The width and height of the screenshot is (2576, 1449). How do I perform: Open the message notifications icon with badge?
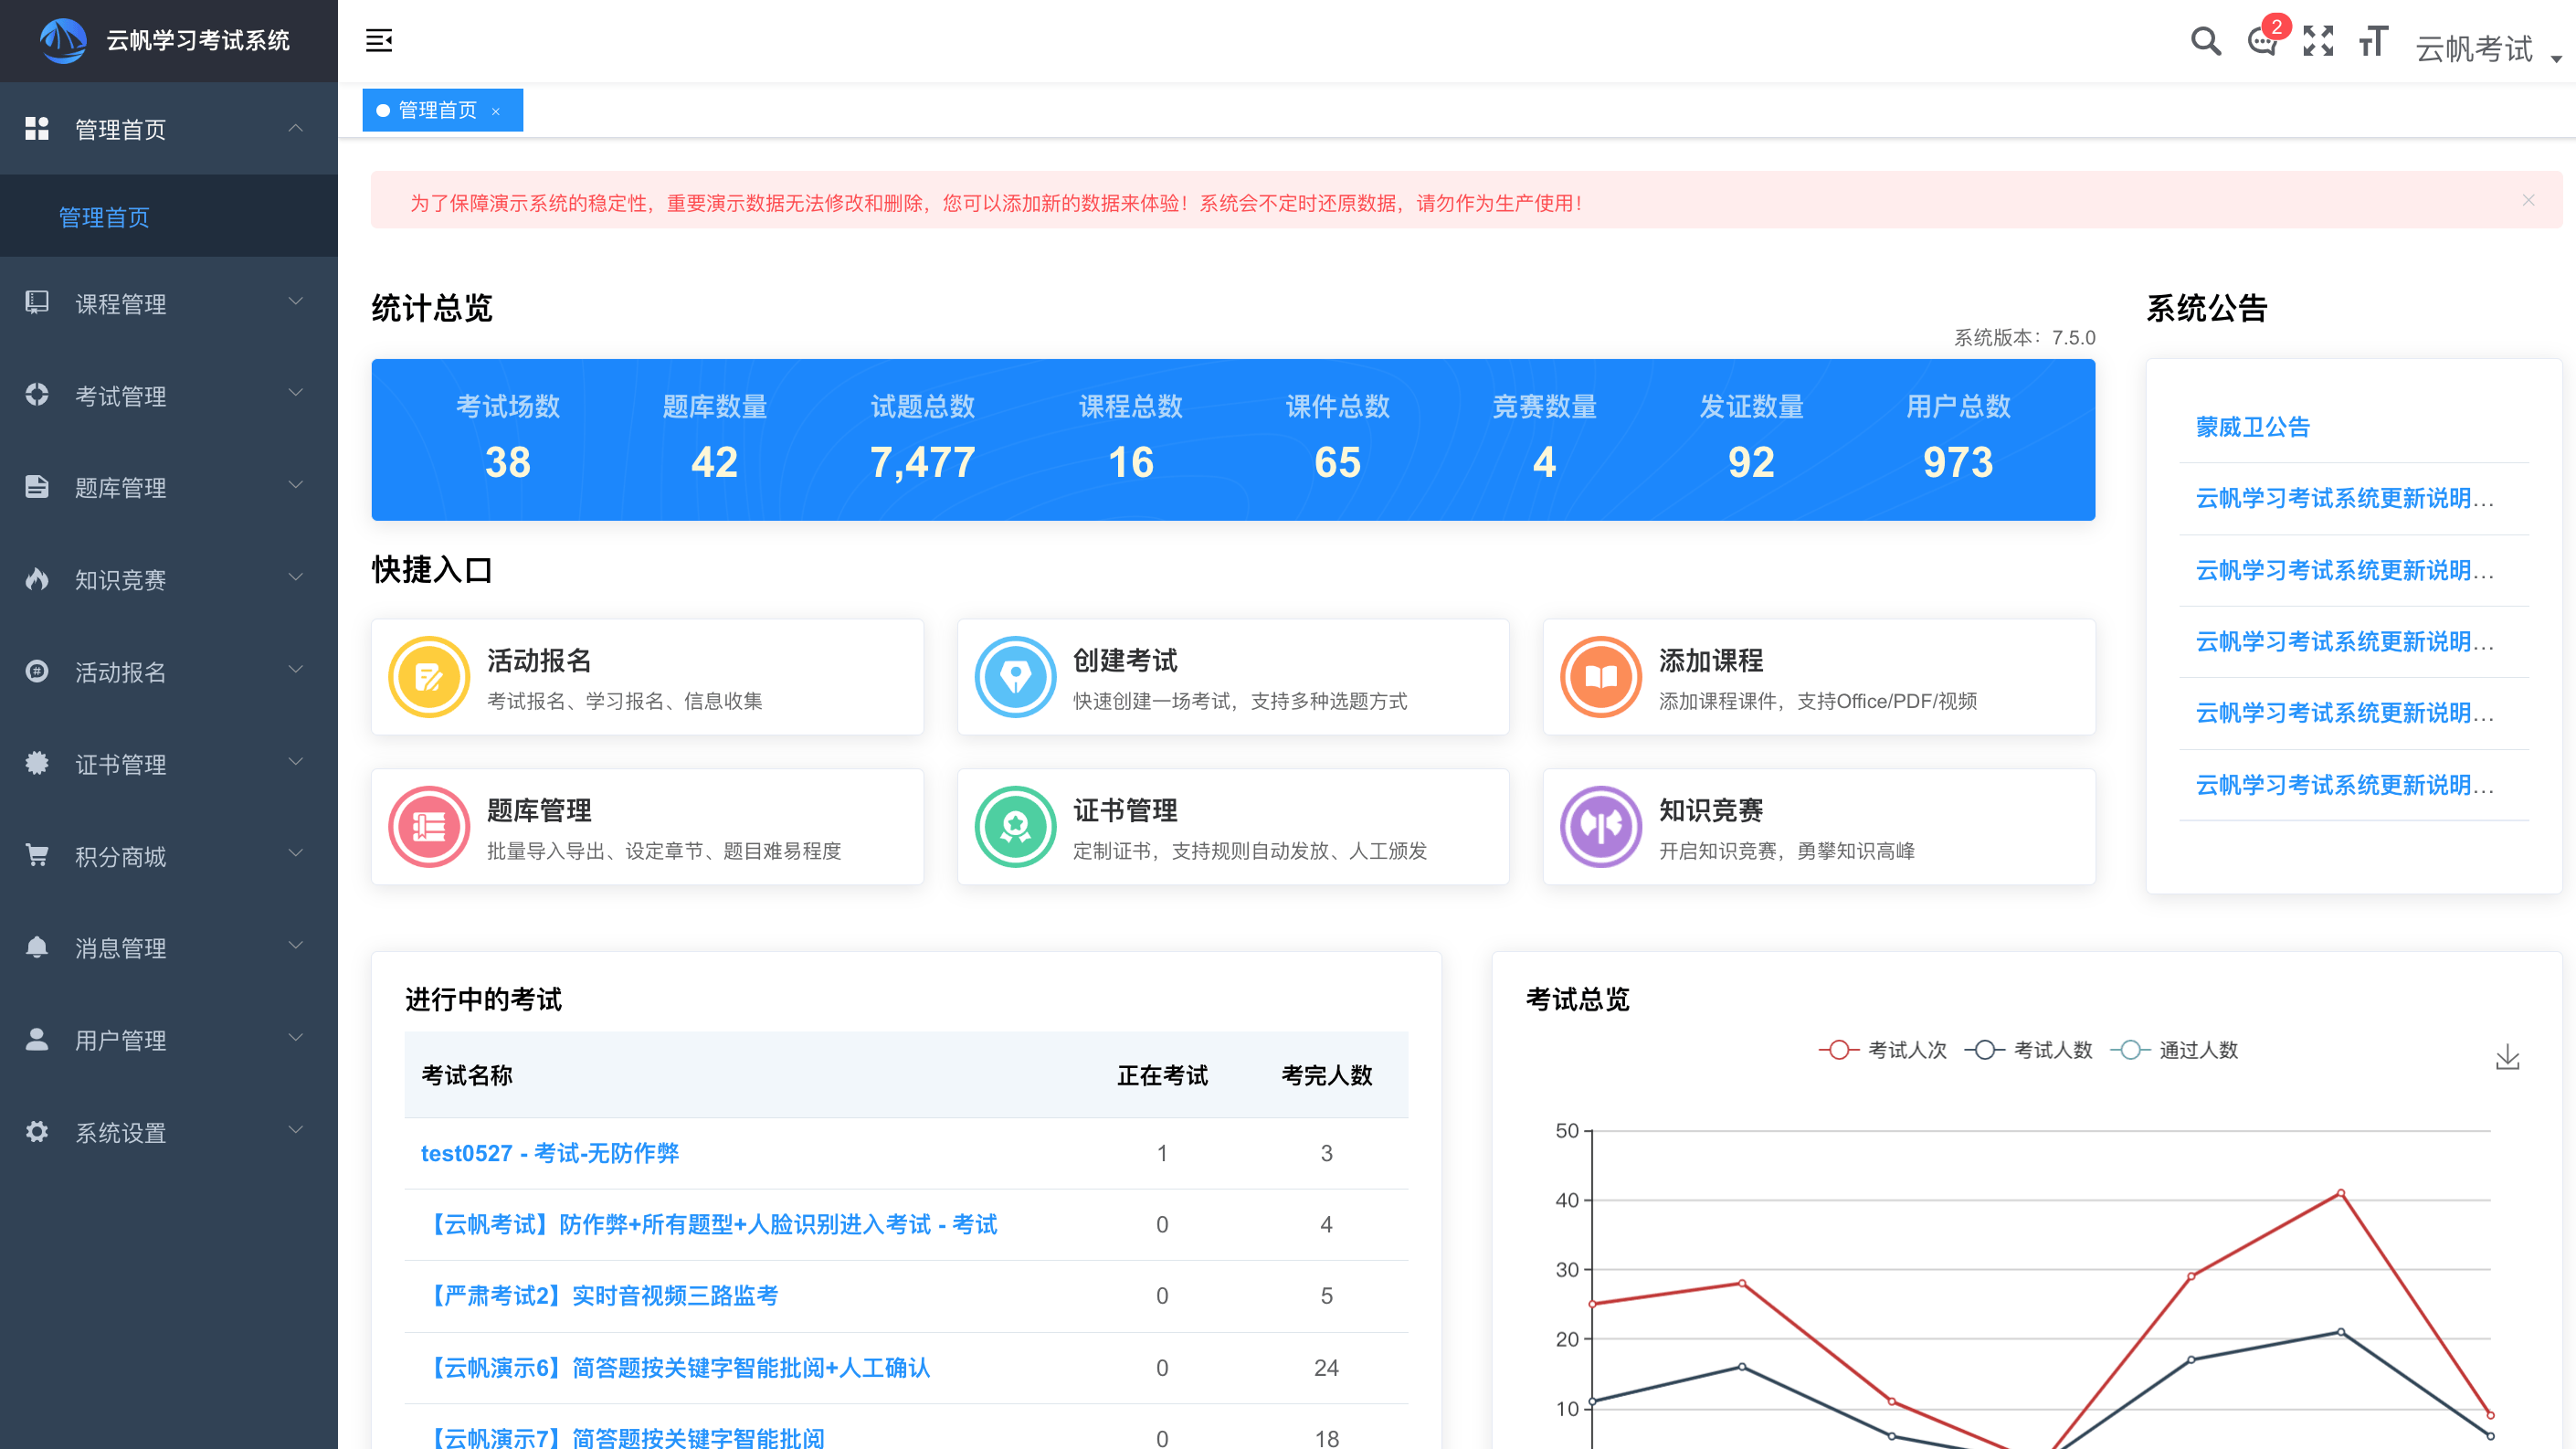tap(2263, 41)
